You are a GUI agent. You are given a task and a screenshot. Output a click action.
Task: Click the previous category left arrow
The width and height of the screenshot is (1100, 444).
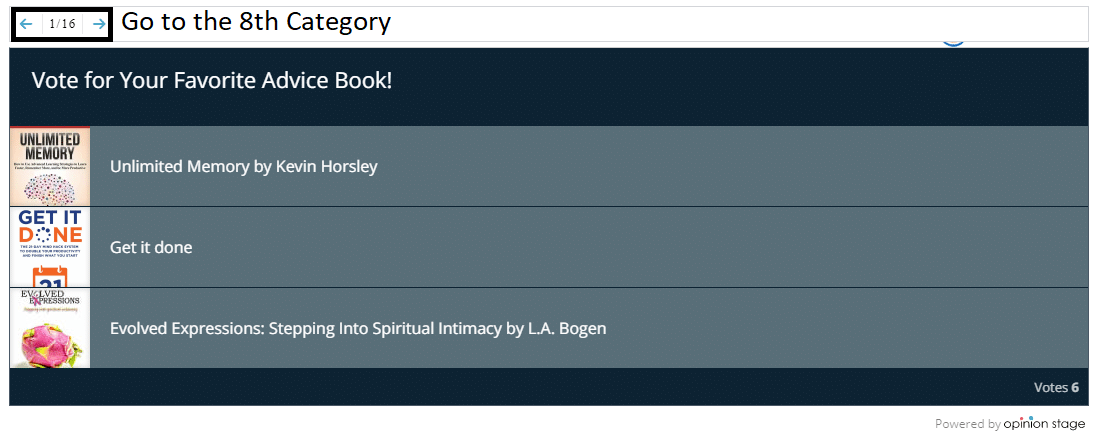[x=27, y=25]
